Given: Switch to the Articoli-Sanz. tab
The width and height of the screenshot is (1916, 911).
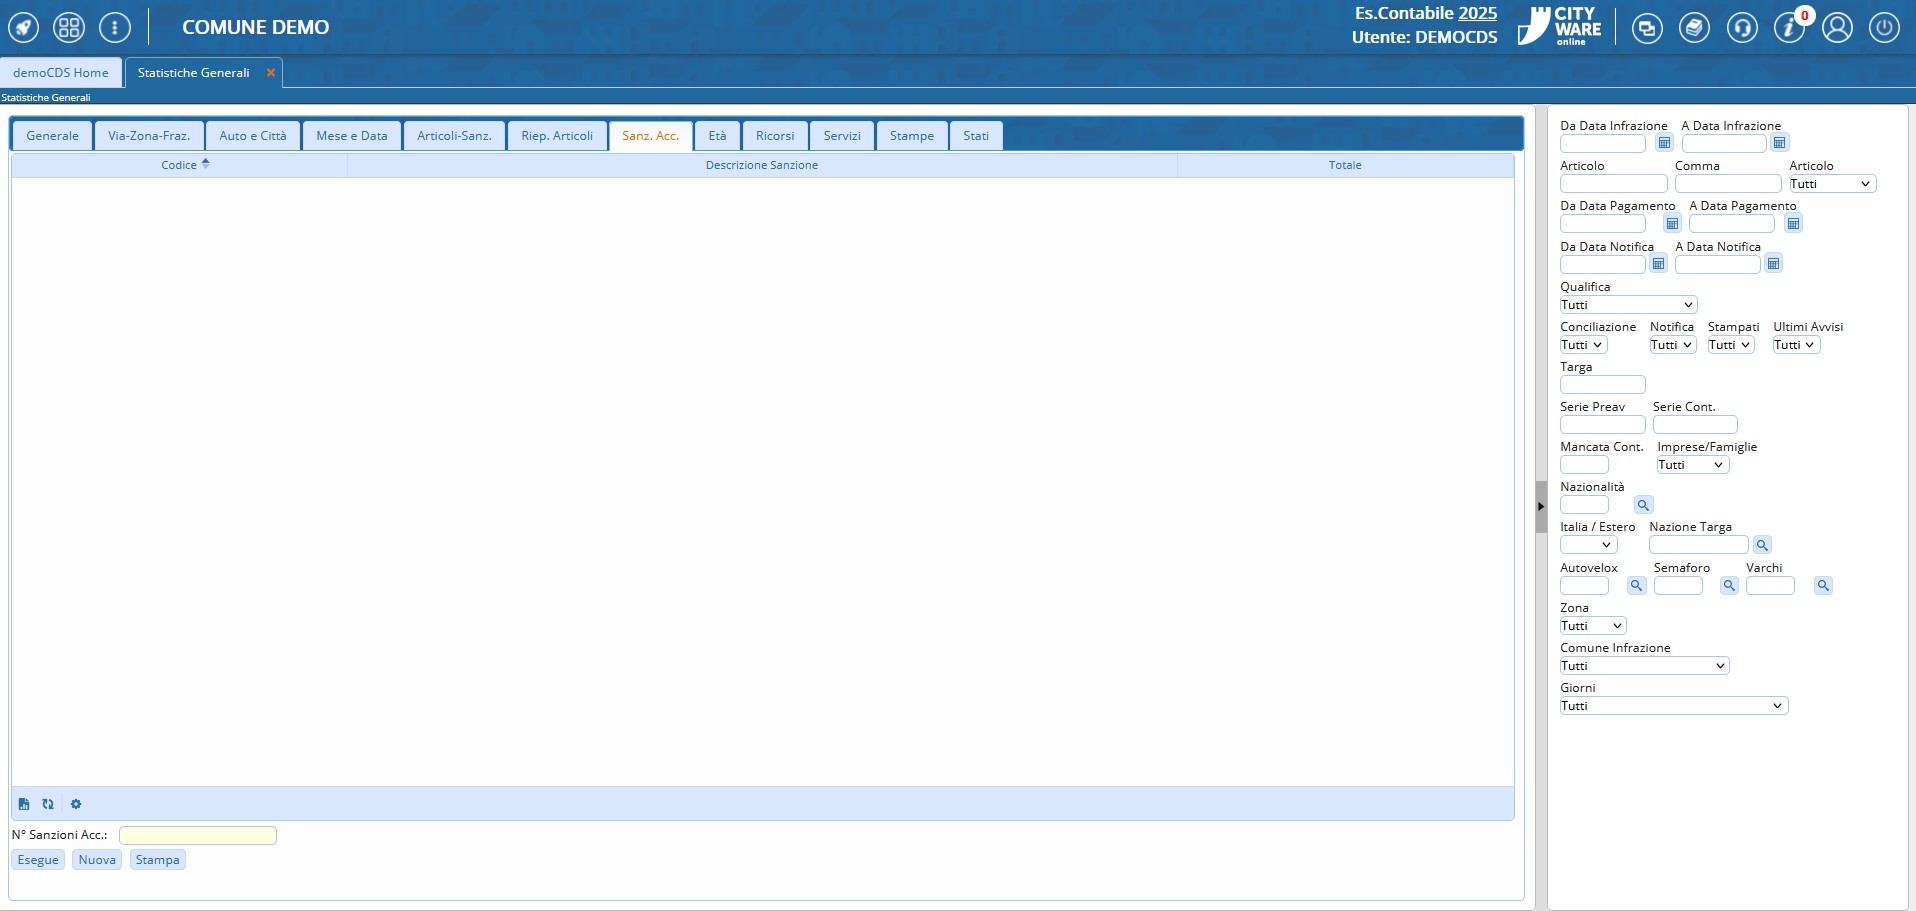Looking at the screenshot, I should coord(454,136).
